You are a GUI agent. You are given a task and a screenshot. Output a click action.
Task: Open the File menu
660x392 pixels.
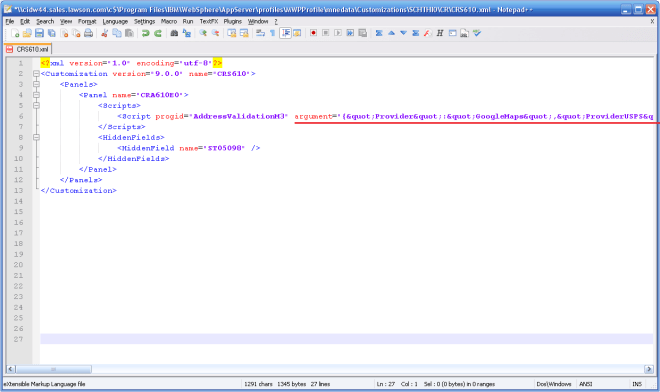(10, 21)
